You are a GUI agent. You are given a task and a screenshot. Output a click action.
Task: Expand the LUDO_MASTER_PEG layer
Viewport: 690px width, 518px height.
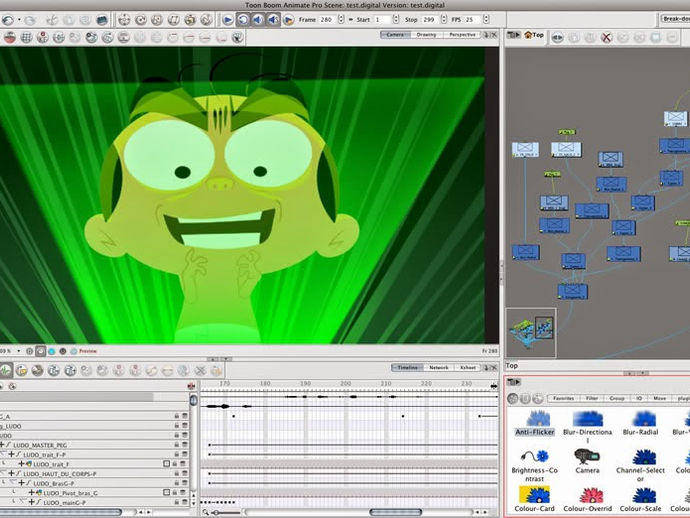(x=2, y=445)
